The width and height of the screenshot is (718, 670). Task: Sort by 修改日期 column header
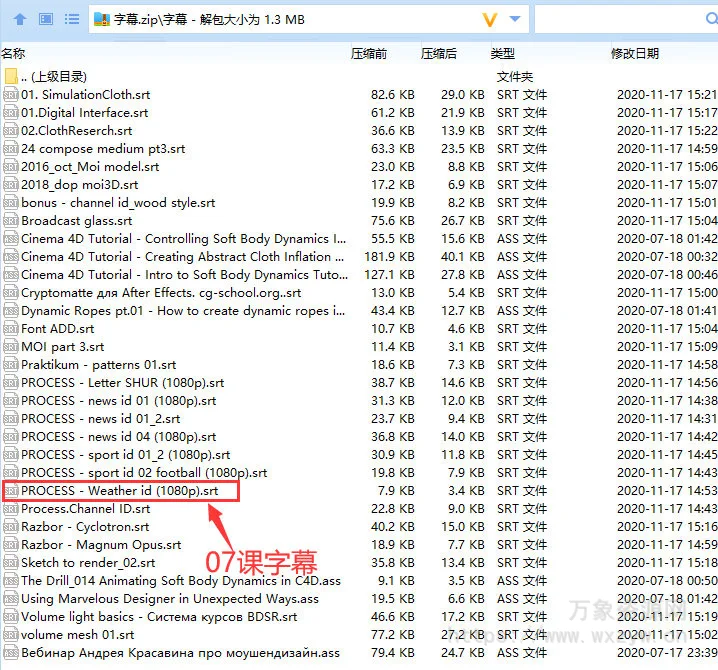pos(635,53)
